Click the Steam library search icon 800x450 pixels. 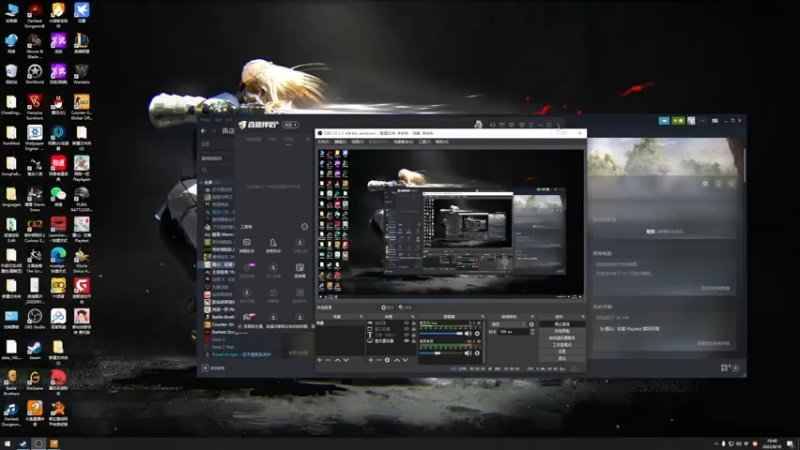click(x=205, y=170)
